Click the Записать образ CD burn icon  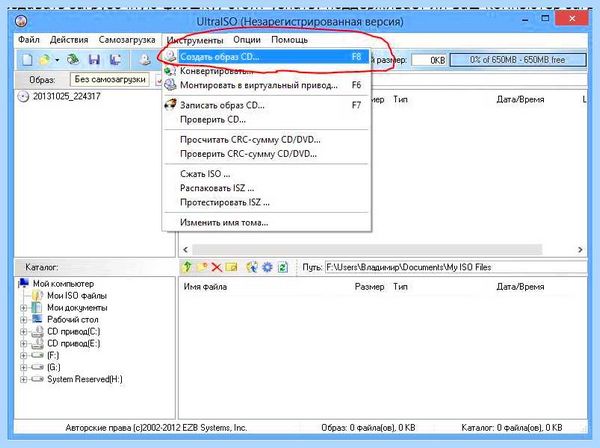click(170, 104)
